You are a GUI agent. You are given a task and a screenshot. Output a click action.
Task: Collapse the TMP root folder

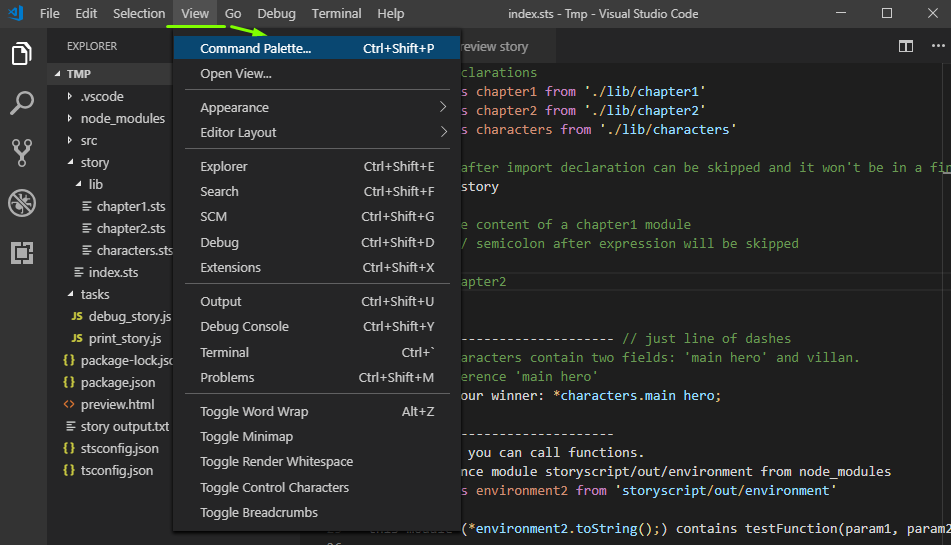[x=58, y=74]
